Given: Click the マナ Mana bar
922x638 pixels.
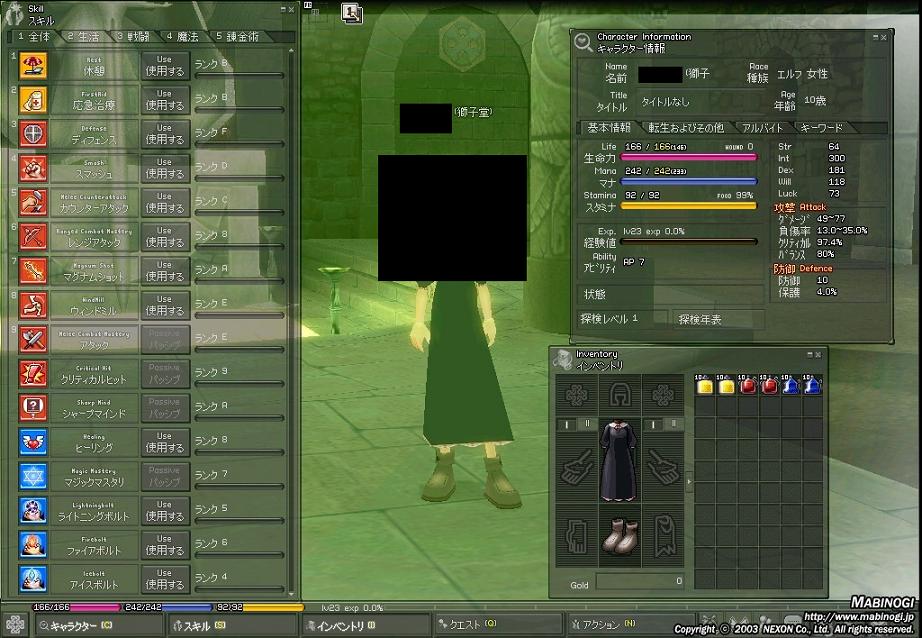Looking at the screenshot, I should [x=689, y=182].
